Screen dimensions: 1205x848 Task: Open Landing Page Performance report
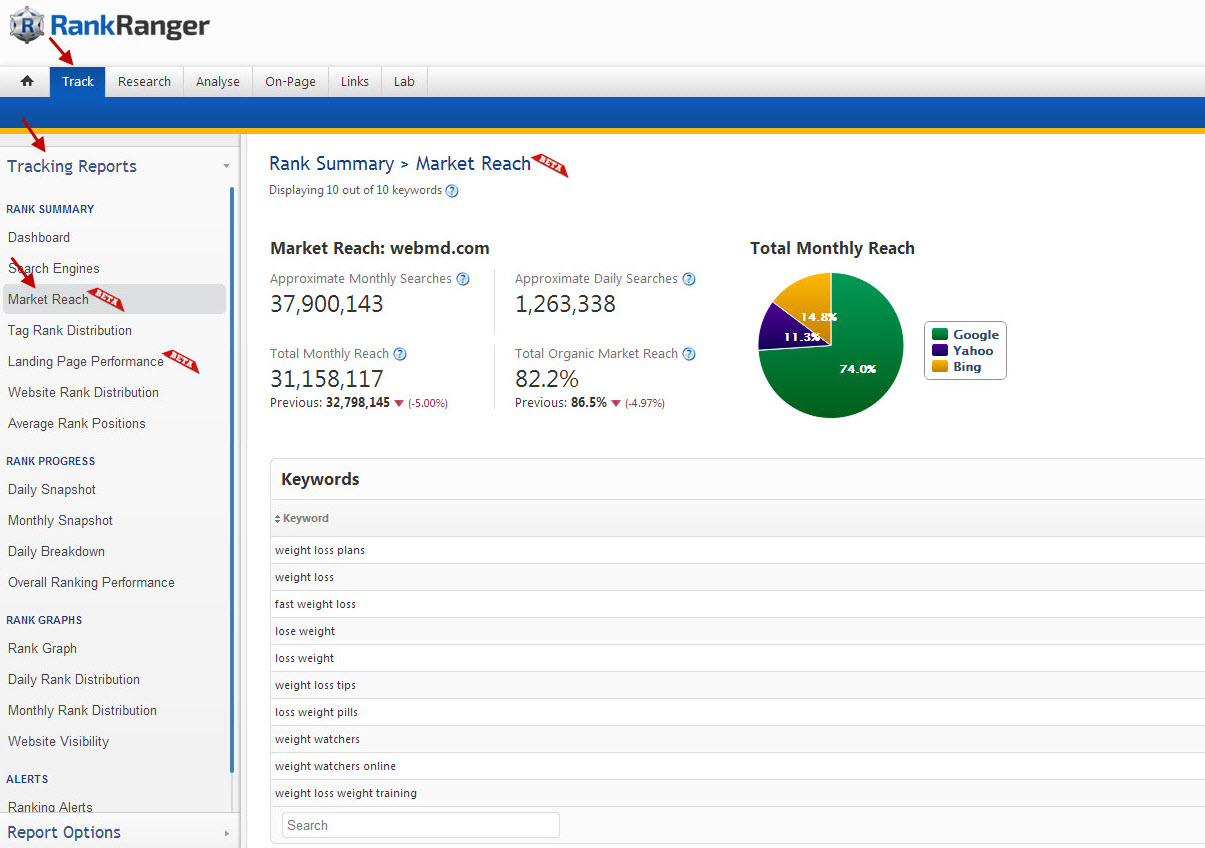85,361
